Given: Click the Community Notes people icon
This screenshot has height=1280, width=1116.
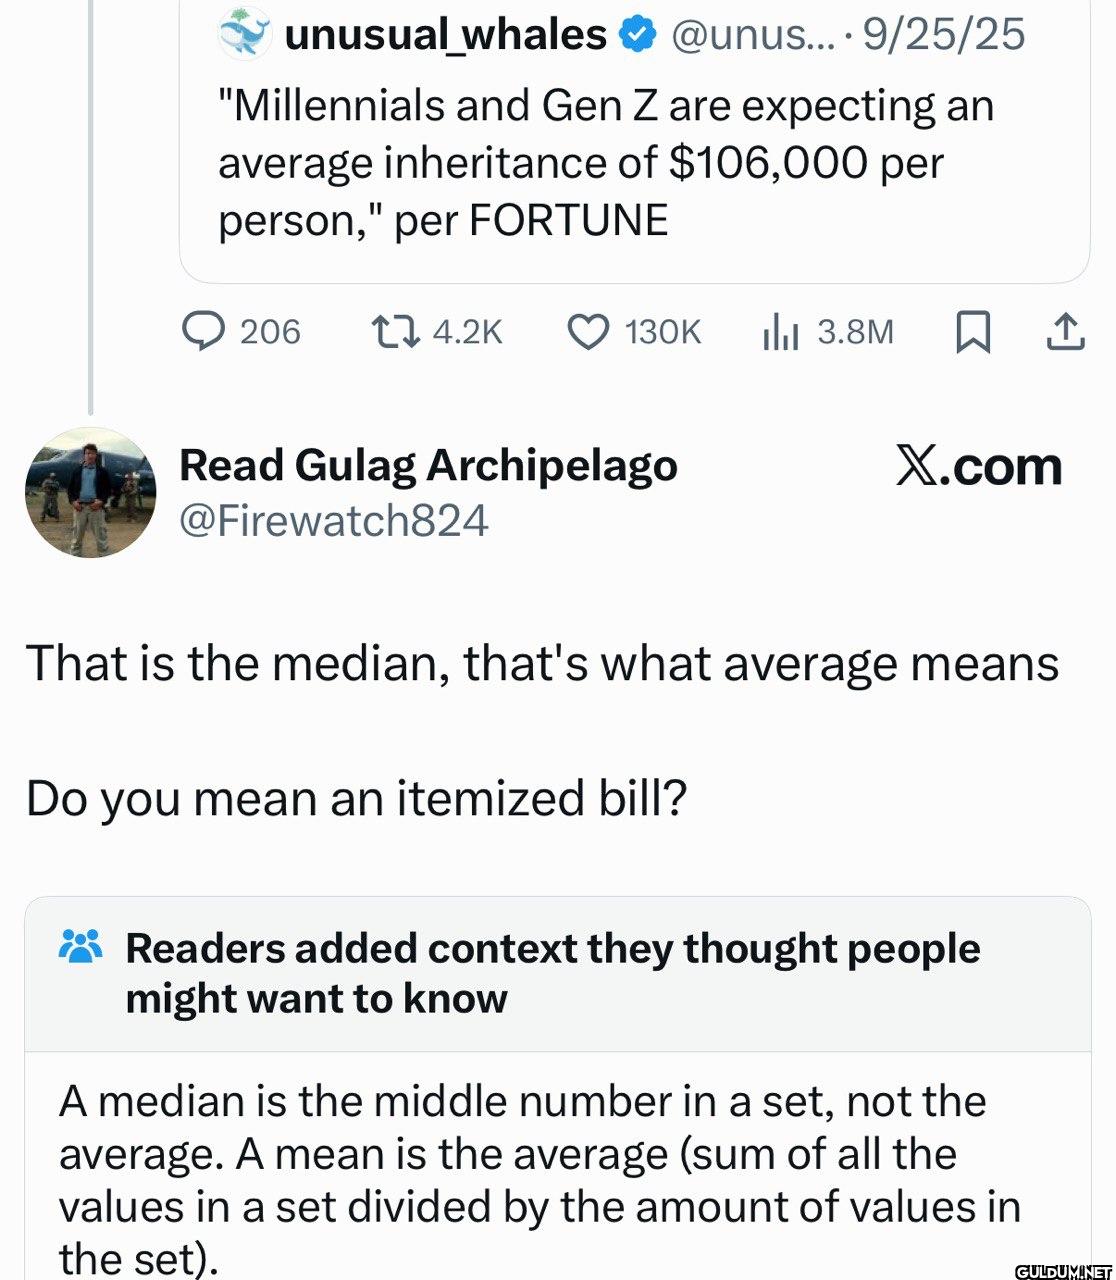Looking at the screenshot, I should [81, 946].
